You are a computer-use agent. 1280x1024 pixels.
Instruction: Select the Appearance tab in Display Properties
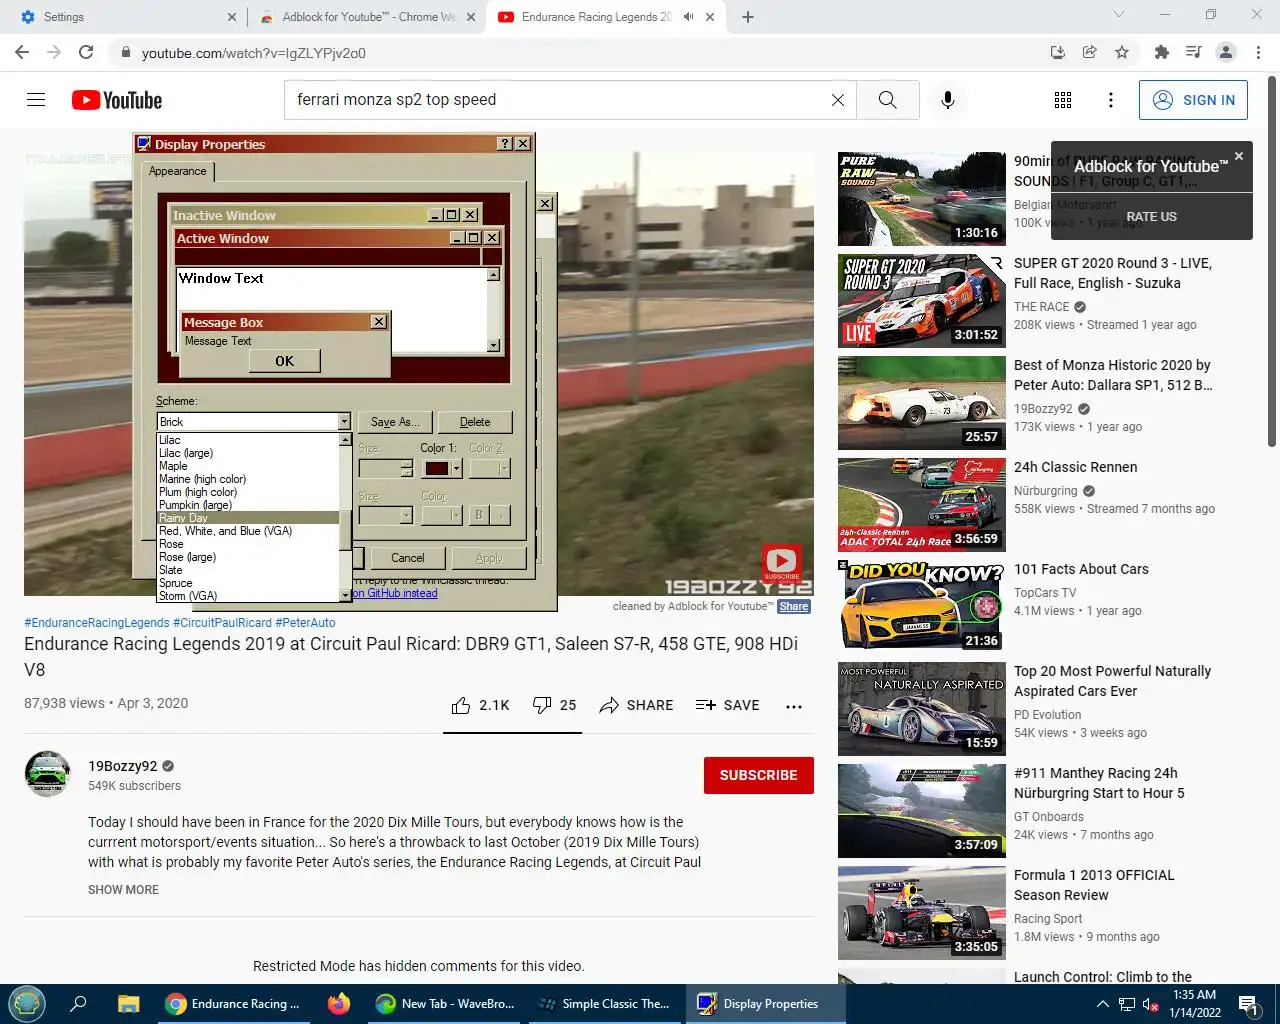(178, 171)
